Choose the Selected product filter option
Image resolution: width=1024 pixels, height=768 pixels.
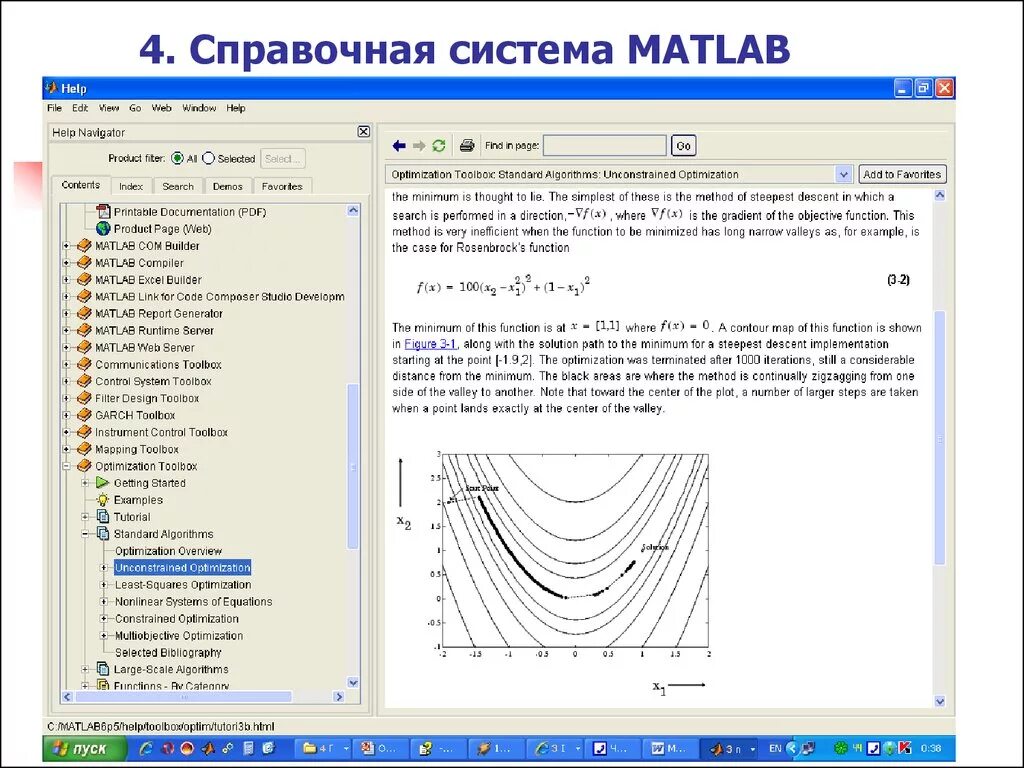coord(208,158)
